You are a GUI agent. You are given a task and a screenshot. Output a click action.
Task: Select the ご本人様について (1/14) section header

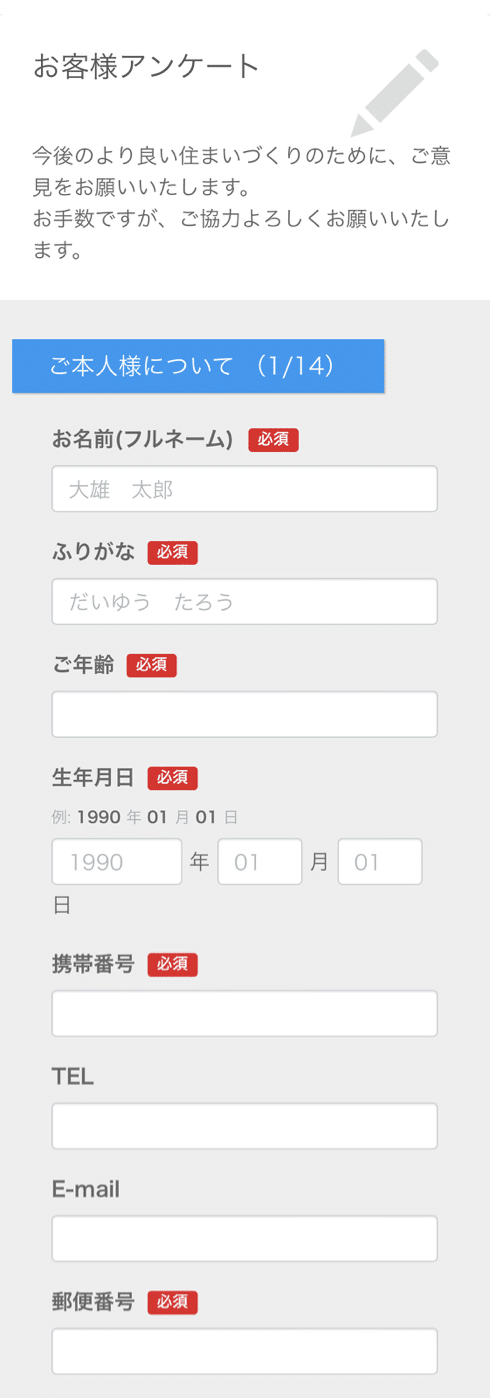(198, 366)
